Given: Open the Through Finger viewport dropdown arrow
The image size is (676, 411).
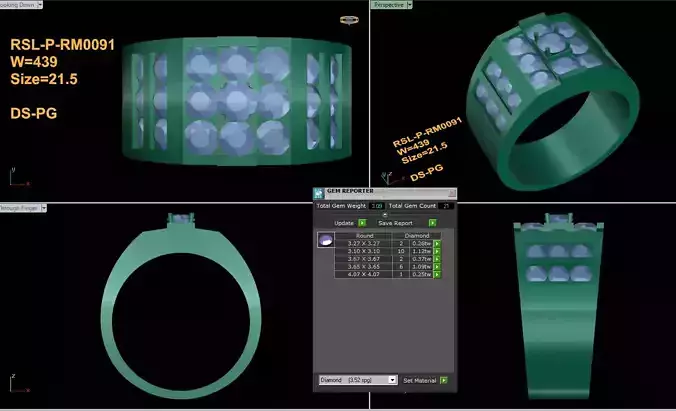Looking at the screenshot, I should [x=44, y=208].
